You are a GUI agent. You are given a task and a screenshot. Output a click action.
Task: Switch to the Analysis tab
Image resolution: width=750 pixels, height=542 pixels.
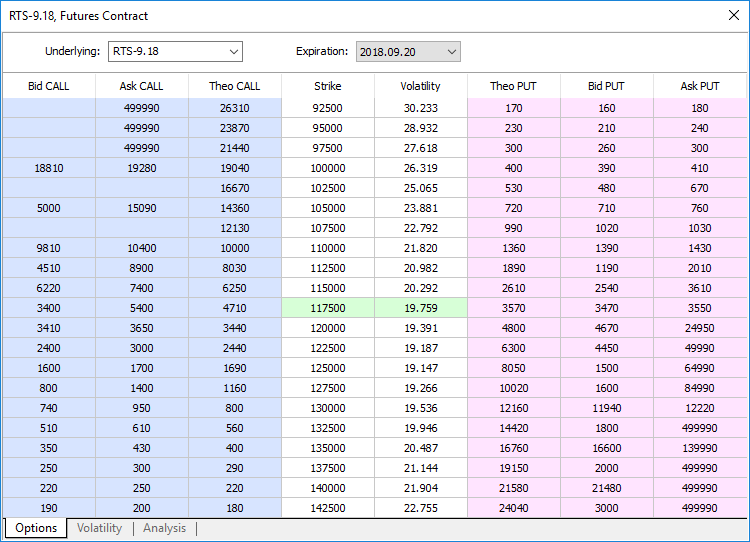pos(165,528)
